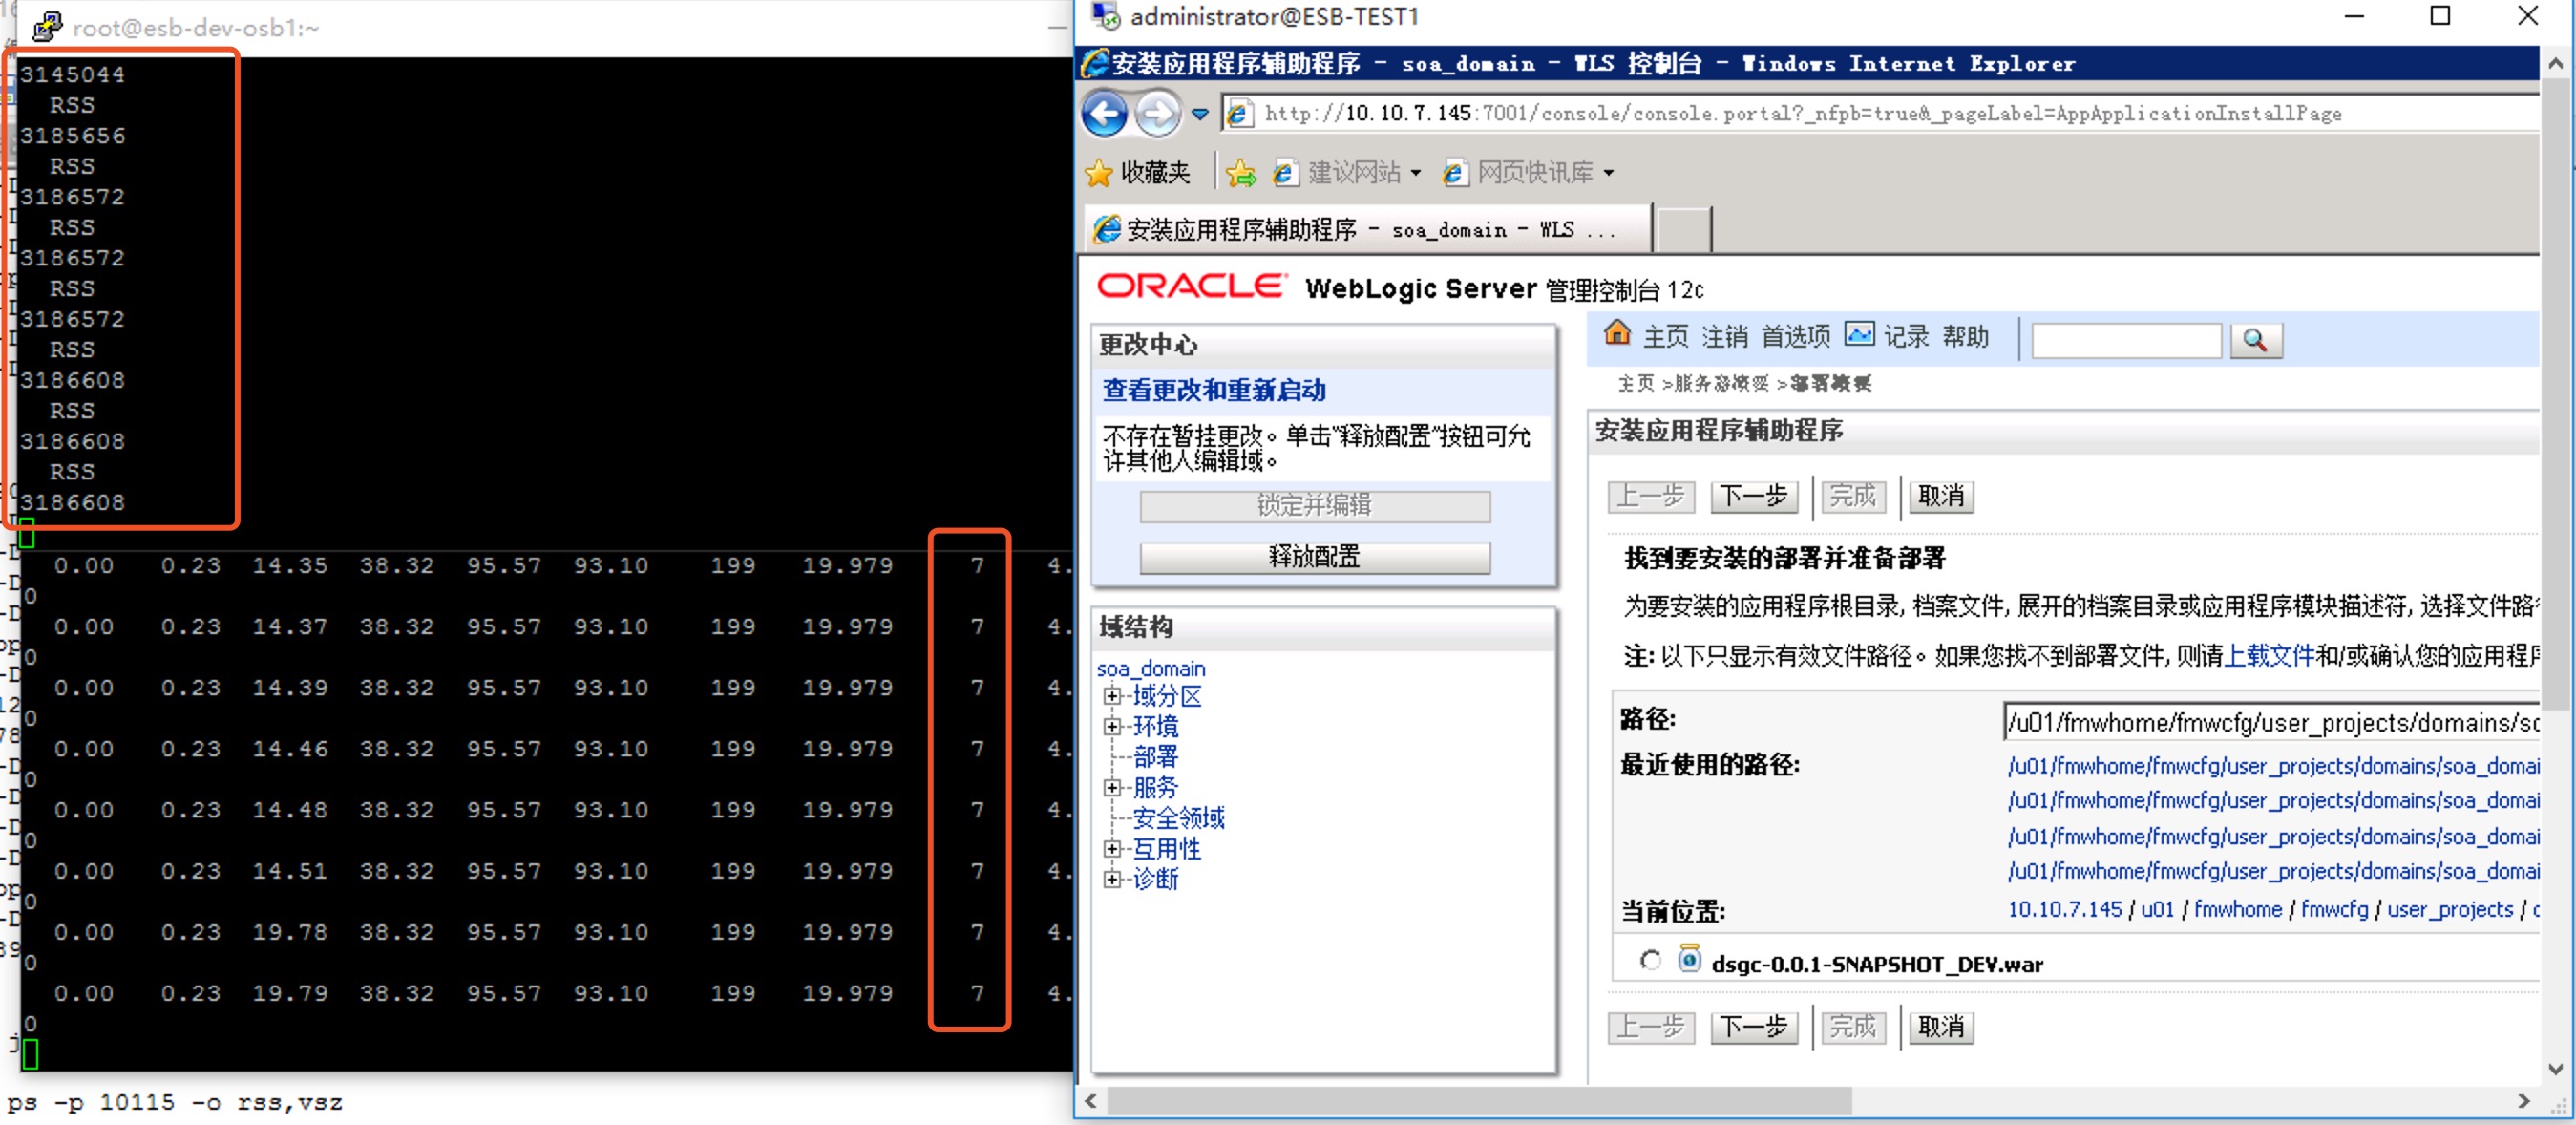
Task: Click the magnifier search button
Action: (2254, 341)
